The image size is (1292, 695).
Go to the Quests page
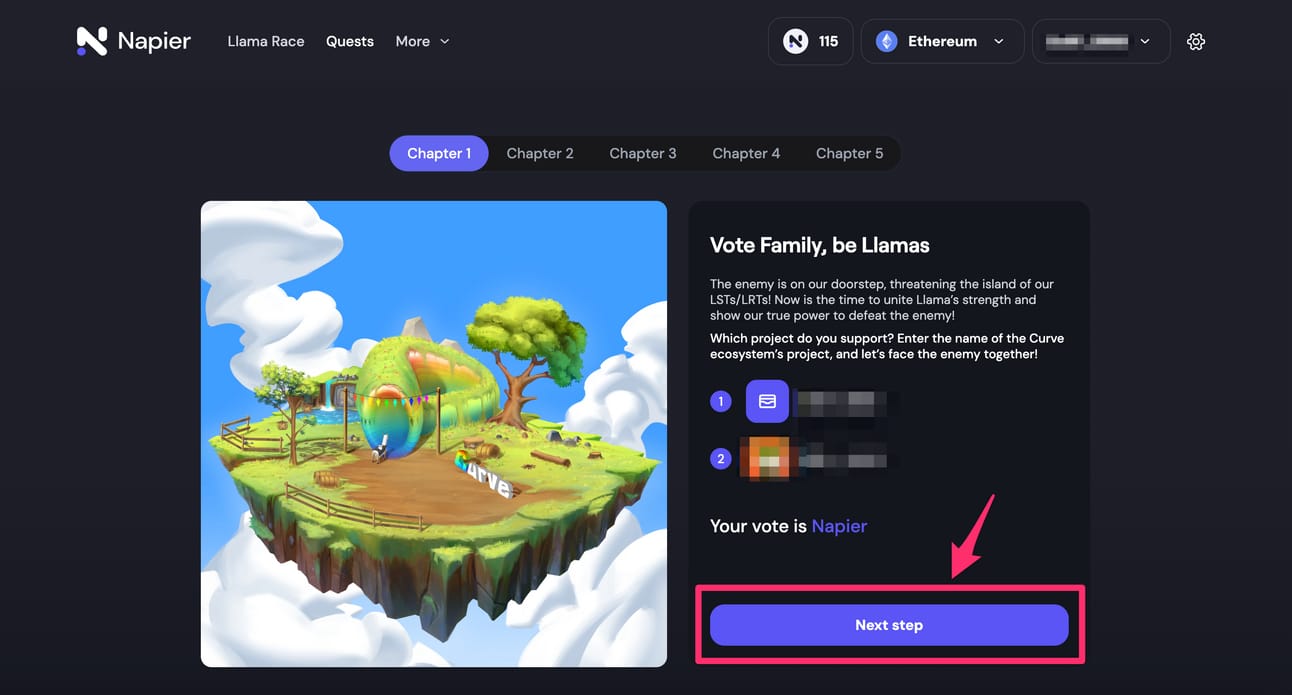point(350,42)
